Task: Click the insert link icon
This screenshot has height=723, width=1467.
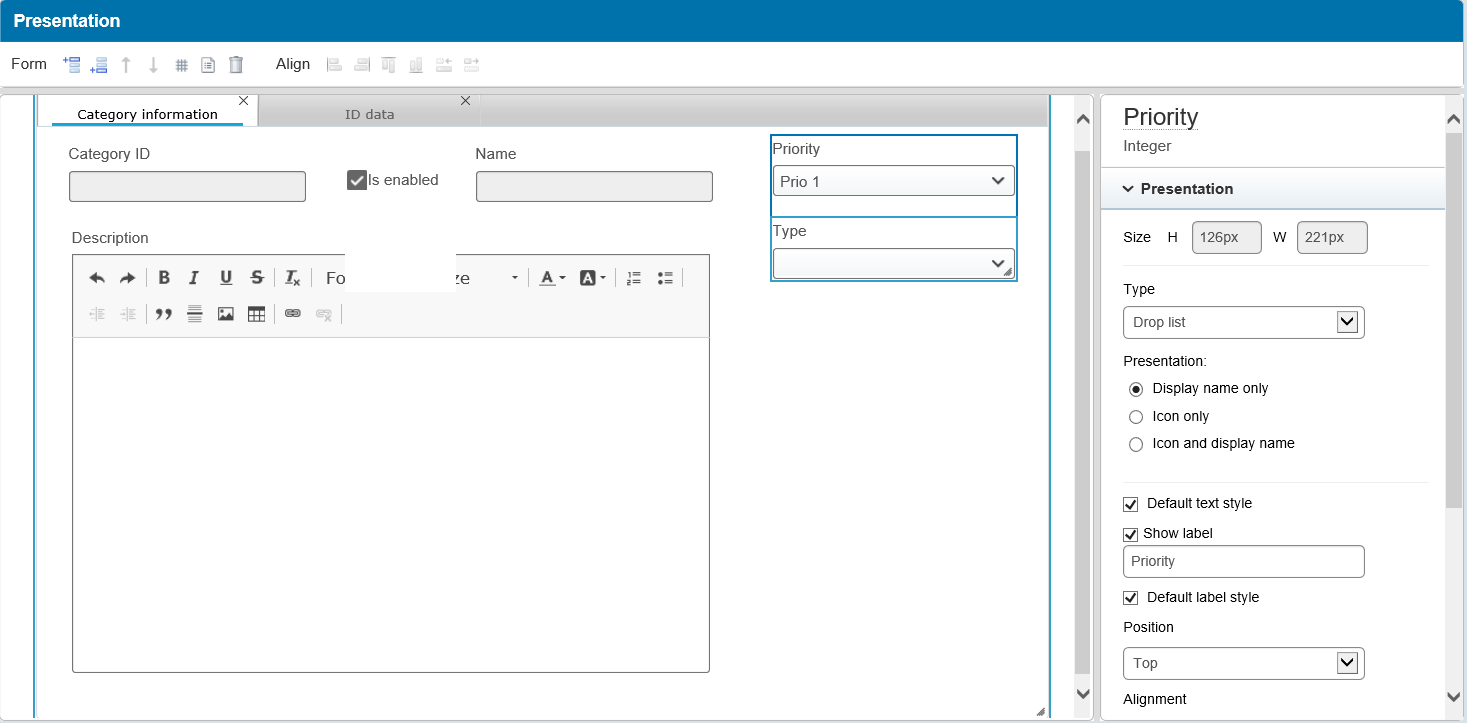Action: point(292,314)
